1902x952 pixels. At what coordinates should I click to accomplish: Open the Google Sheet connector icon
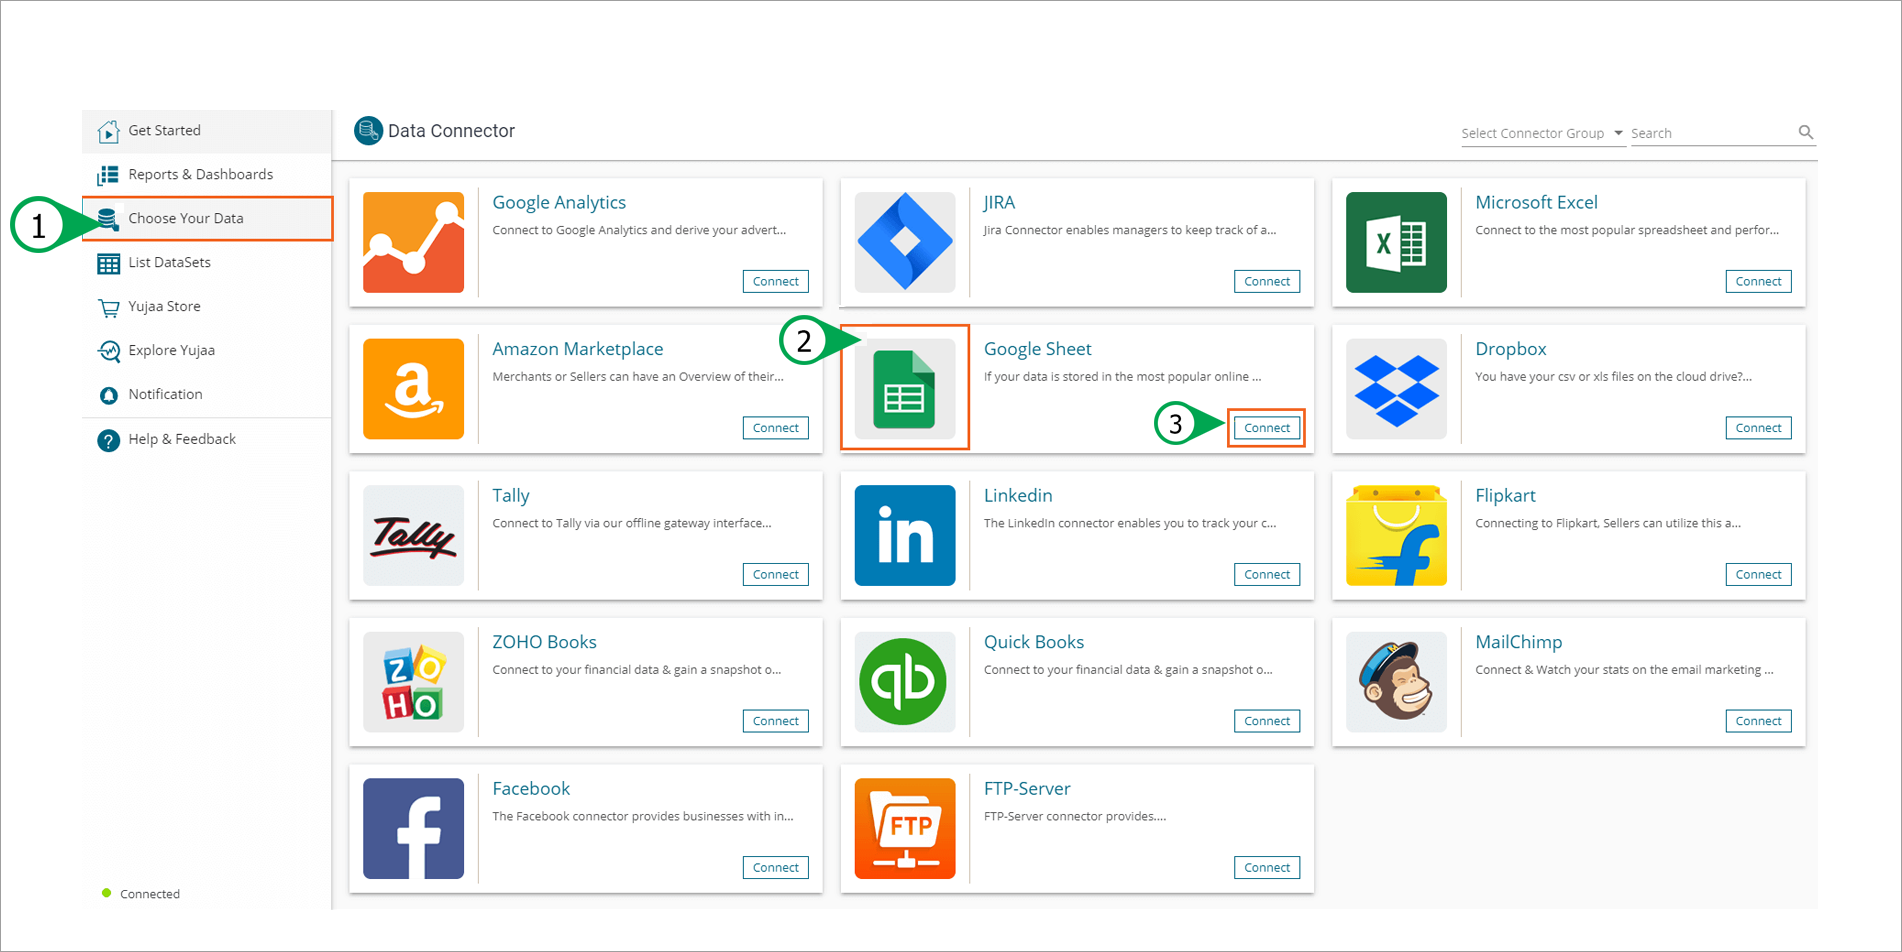click(x=904, y=389)
